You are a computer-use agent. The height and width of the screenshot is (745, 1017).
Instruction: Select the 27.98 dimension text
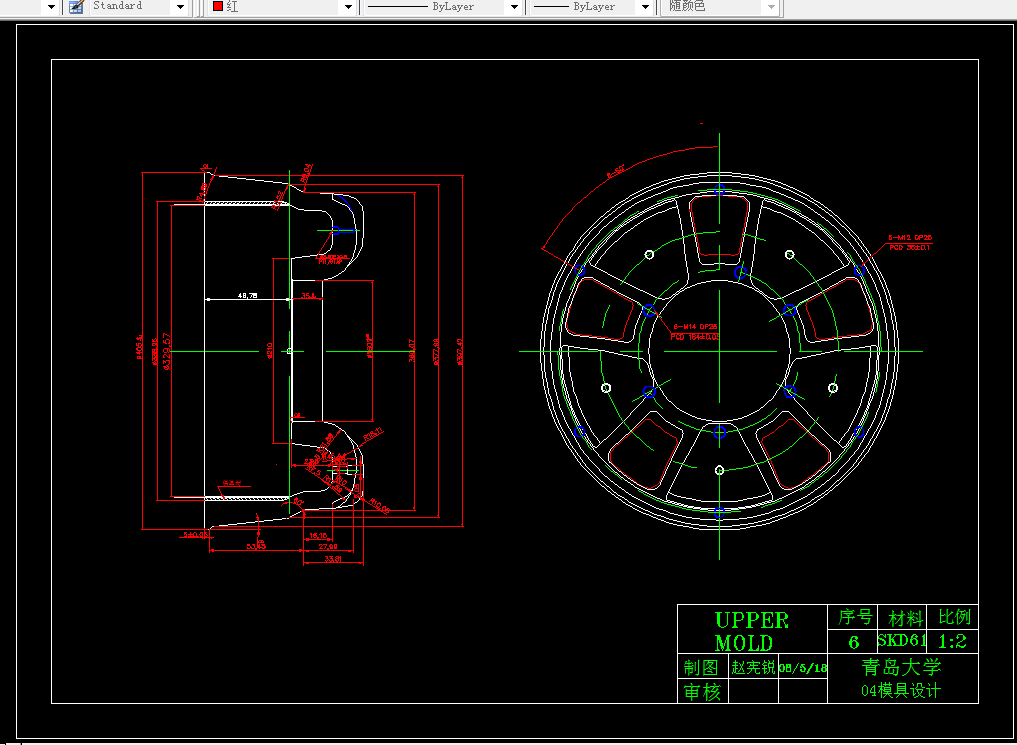[x=328, y=547]
